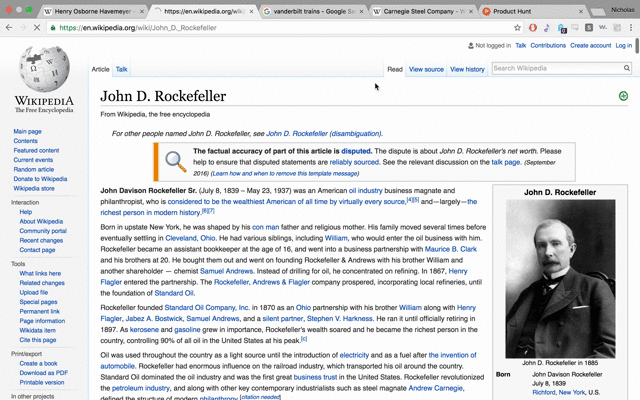
Task: Click the Printable version link
Action: click(x=42, y=382)
